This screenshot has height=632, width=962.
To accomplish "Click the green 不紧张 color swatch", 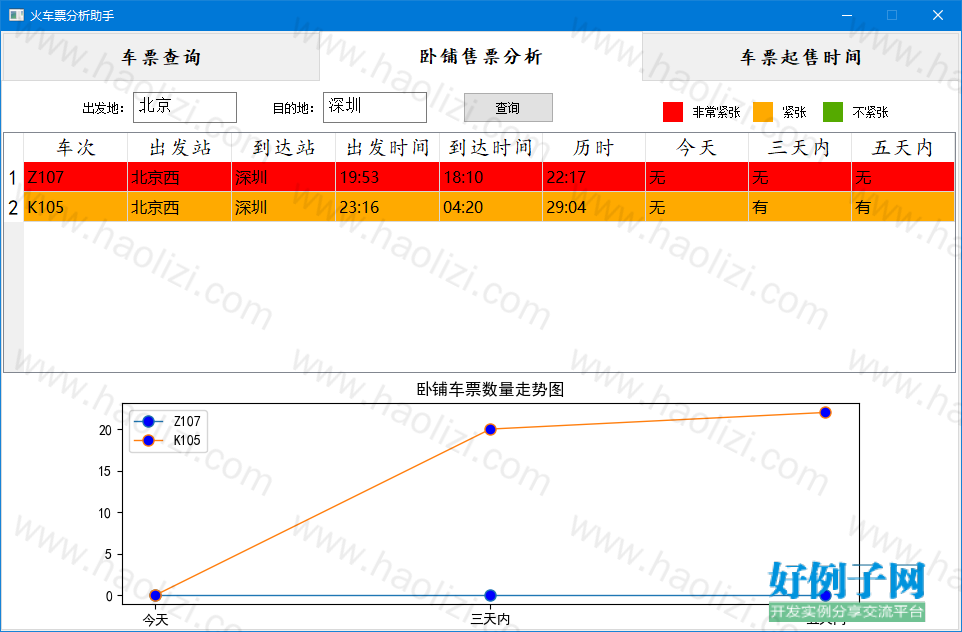I will pyautogui.click(x=833, y=112).
